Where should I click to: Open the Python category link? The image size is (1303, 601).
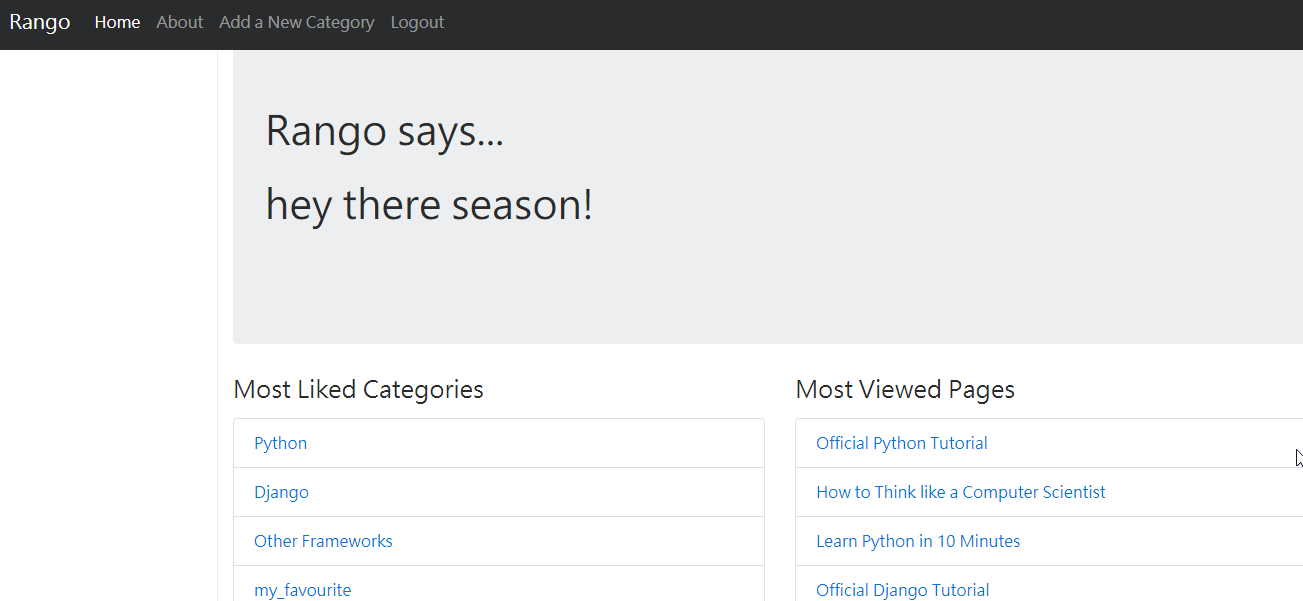click(x=280, y=443)
